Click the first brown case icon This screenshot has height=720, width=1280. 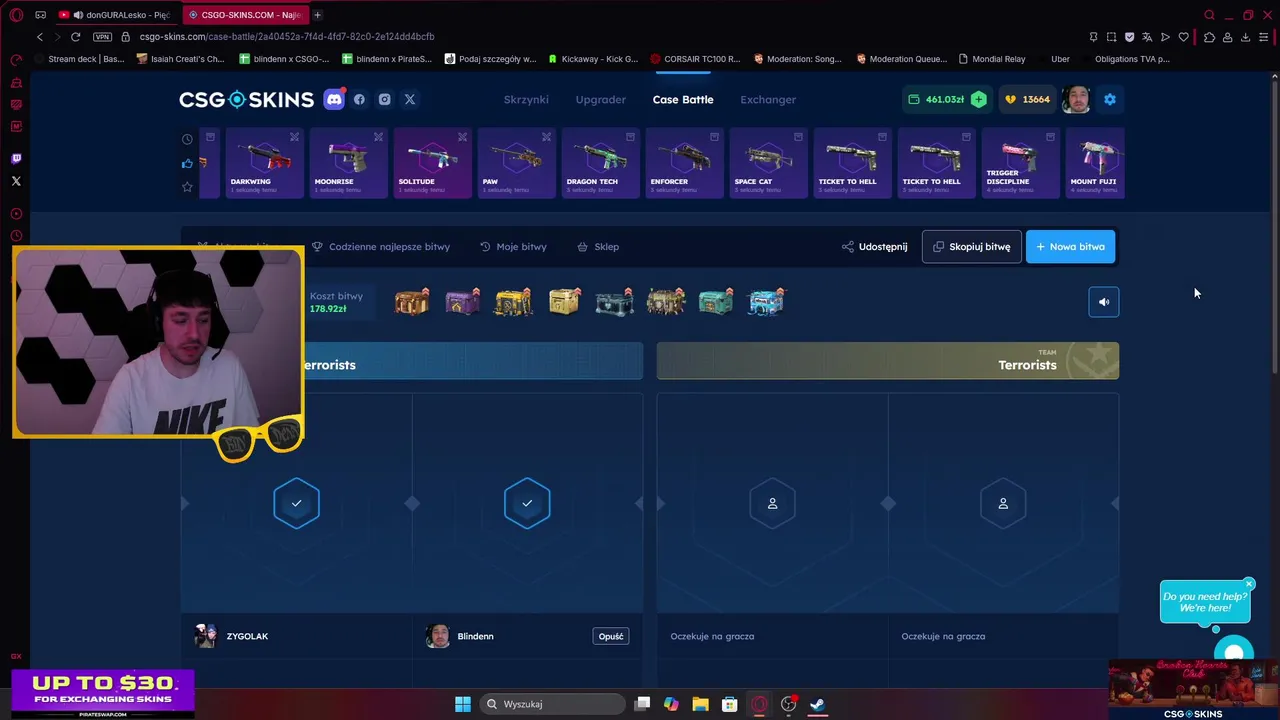[411, 301]
